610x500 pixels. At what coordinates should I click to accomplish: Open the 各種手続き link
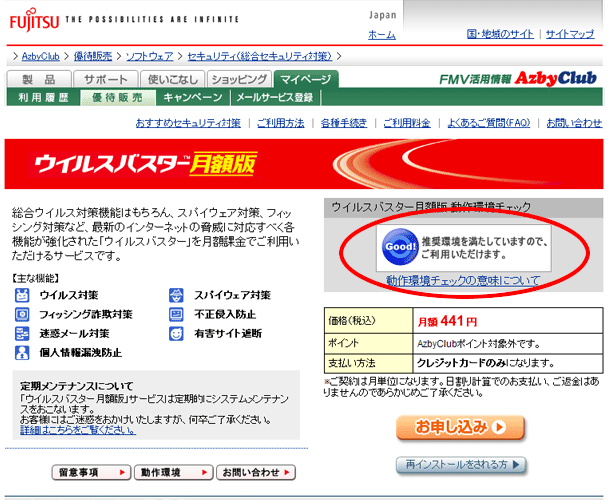(x=344, y=123)
